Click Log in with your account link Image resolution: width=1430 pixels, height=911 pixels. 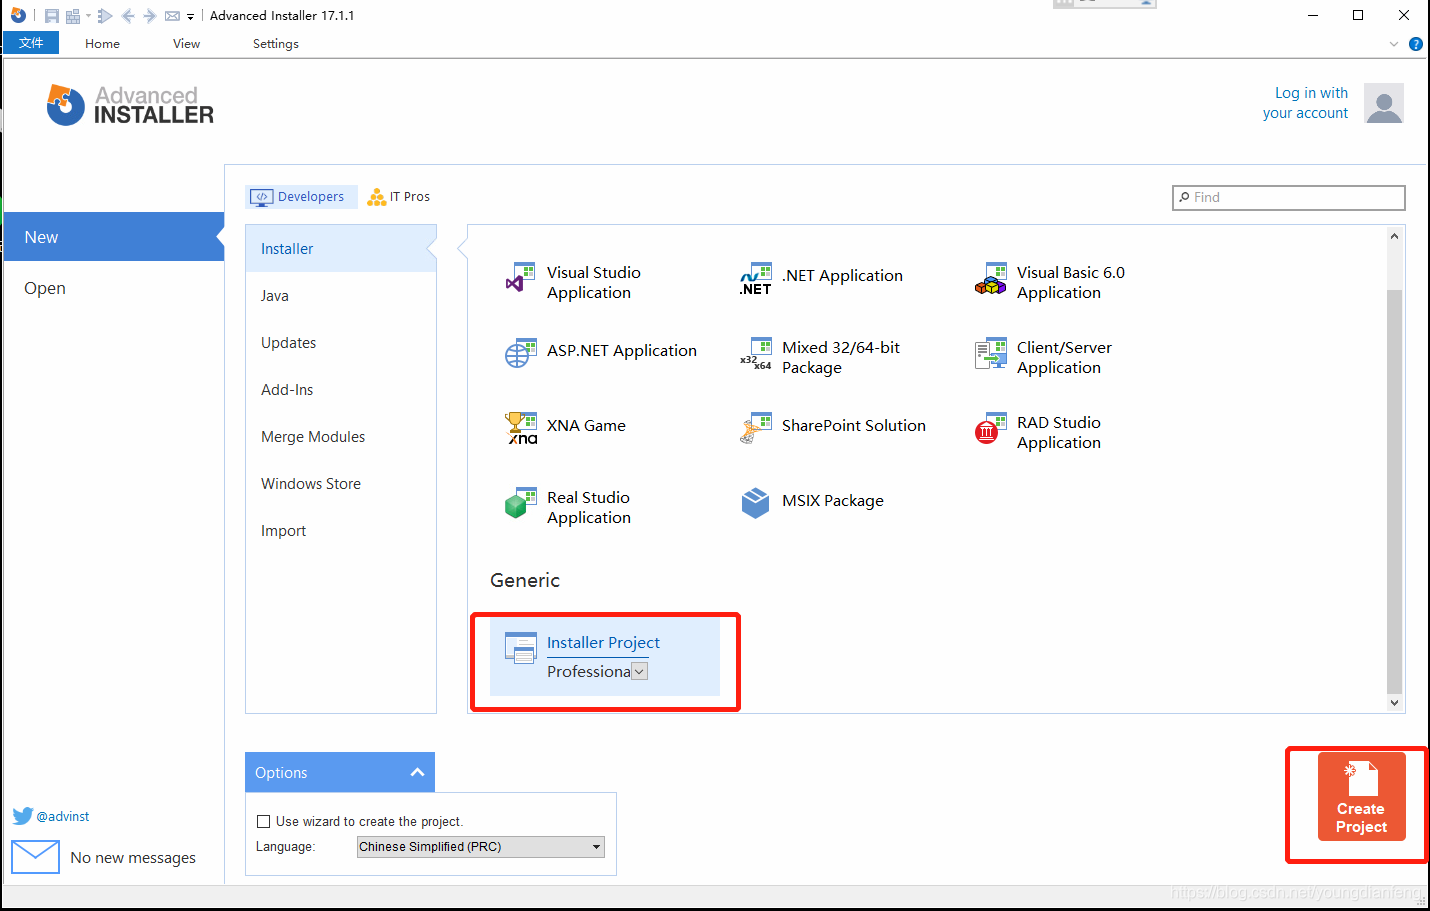point(1305,103)
